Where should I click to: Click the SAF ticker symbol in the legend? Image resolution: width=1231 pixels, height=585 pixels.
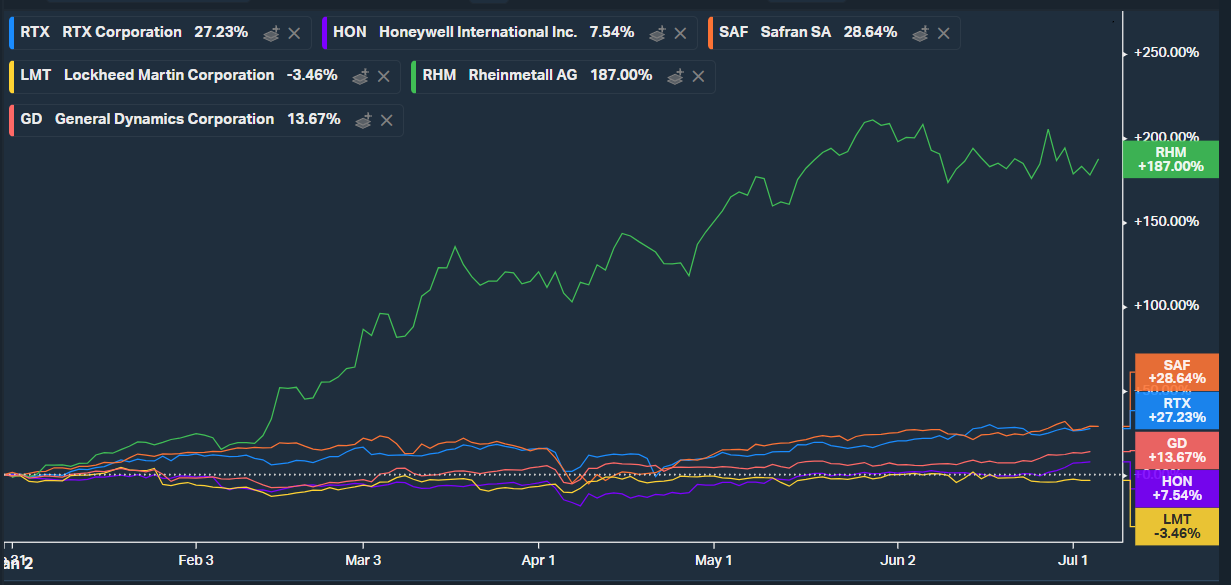[x=733, y=32]
